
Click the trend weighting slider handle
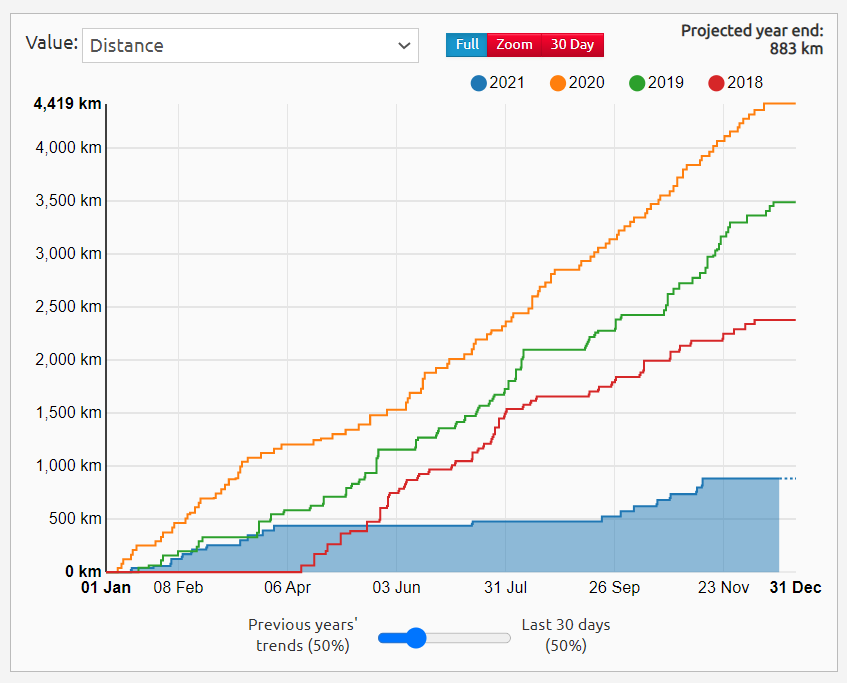[416, 637]
